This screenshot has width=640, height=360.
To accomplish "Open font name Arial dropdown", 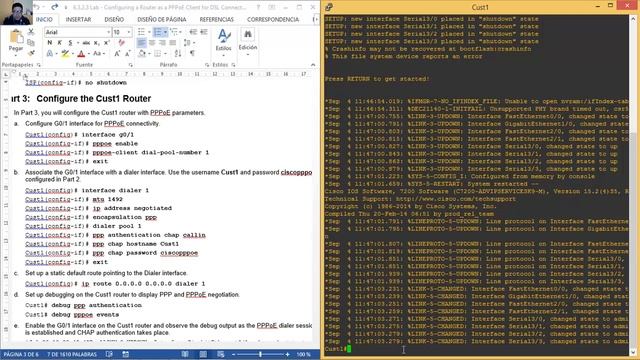I will [x=108, y=32].
